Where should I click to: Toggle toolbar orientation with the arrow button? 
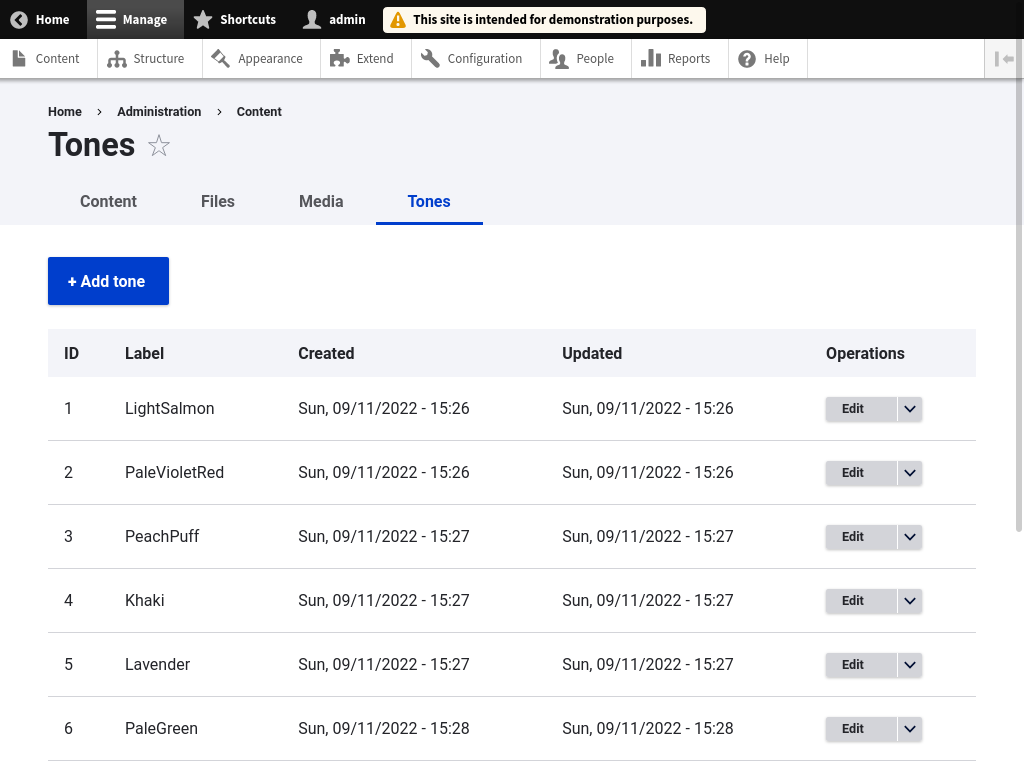pos(1004,59)
